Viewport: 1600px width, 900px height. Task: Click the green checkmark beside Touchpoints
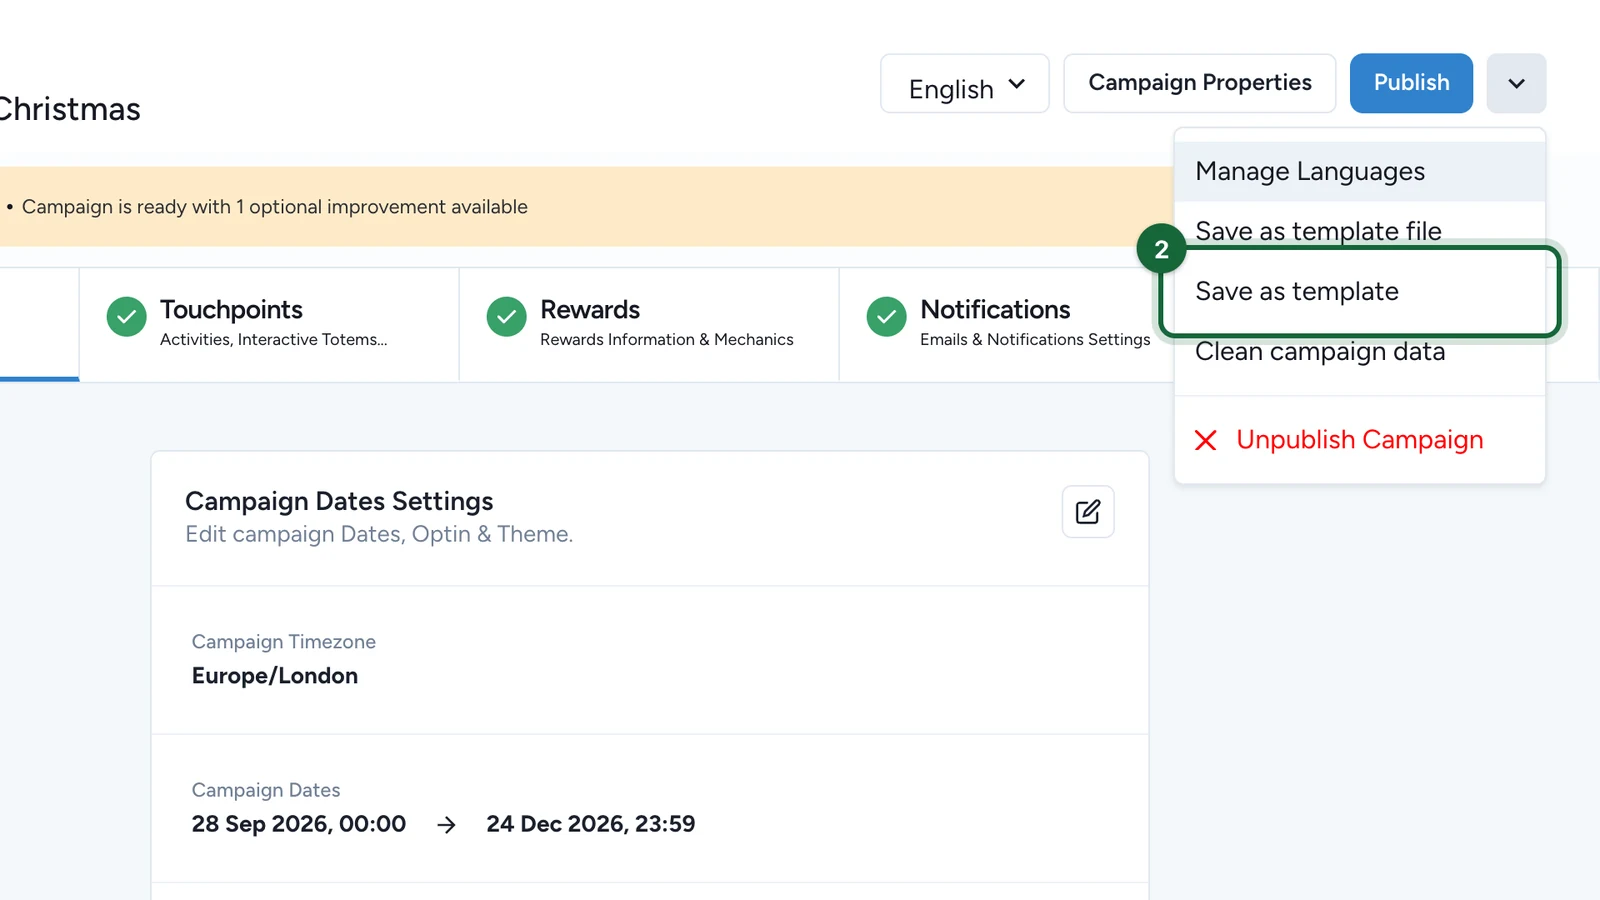click(x=127, y=317)
